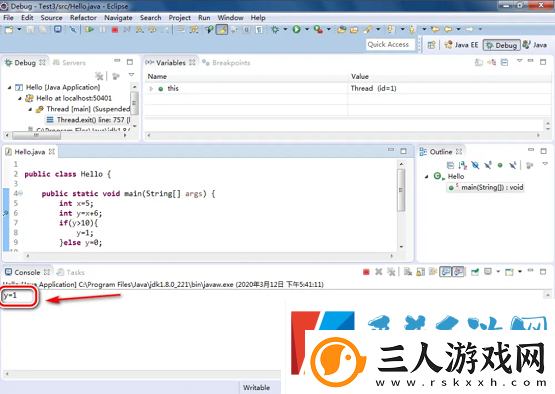Click the Open Perspective icon
The width and height of the screenshot is (555, 394).
tap(431, 45)
